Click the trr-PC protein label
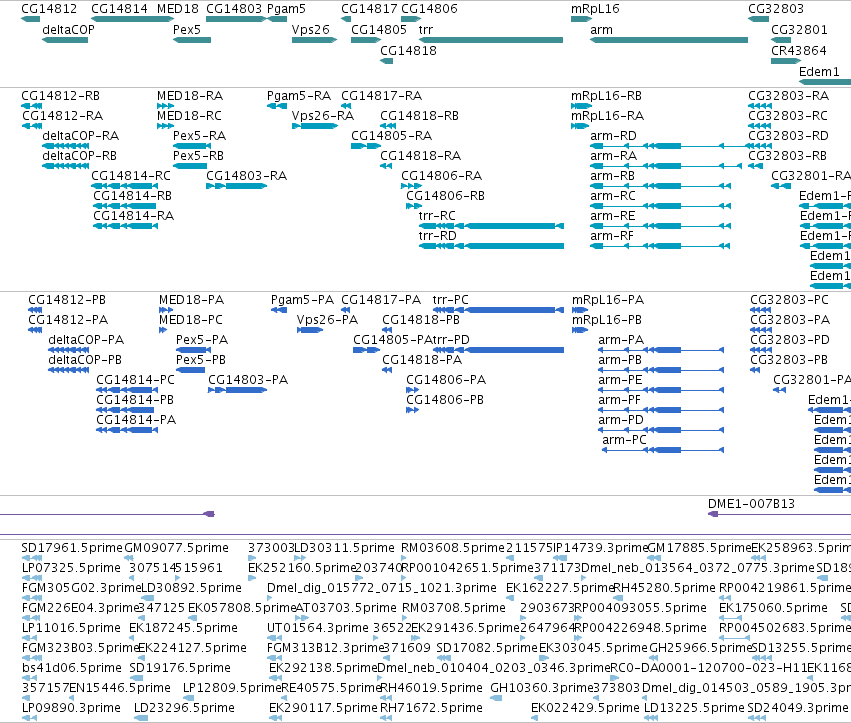 (450, 300)
